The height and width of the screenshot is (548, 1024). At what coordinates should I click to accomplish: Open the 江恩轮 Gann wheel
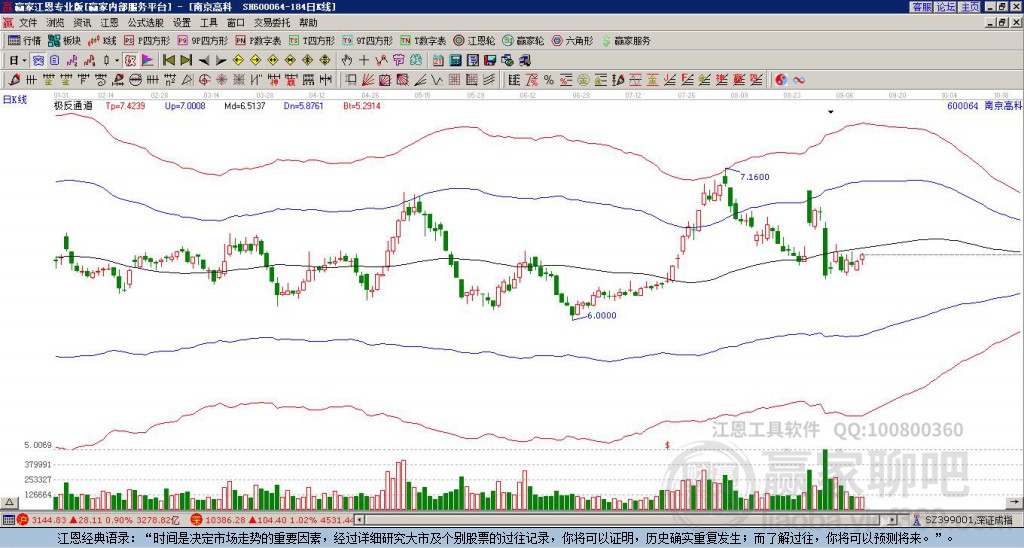(x=474, y=40)
